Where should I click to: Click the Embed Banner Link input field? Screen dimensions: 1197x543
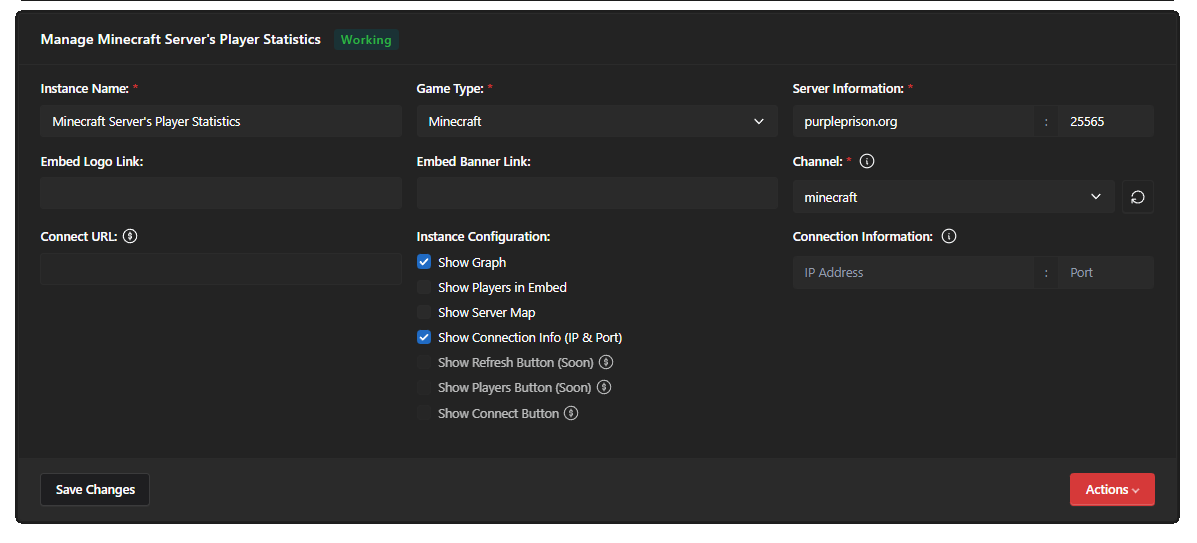597,193
